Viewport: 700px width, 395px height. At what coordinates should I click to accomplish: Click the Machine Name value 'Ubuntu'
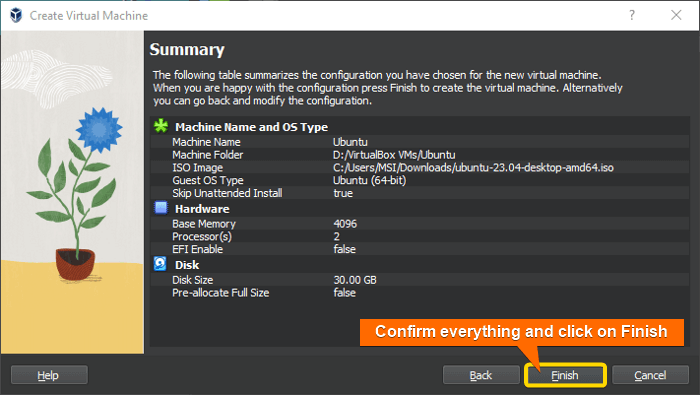pyautogui.click(x=350, y=142)
